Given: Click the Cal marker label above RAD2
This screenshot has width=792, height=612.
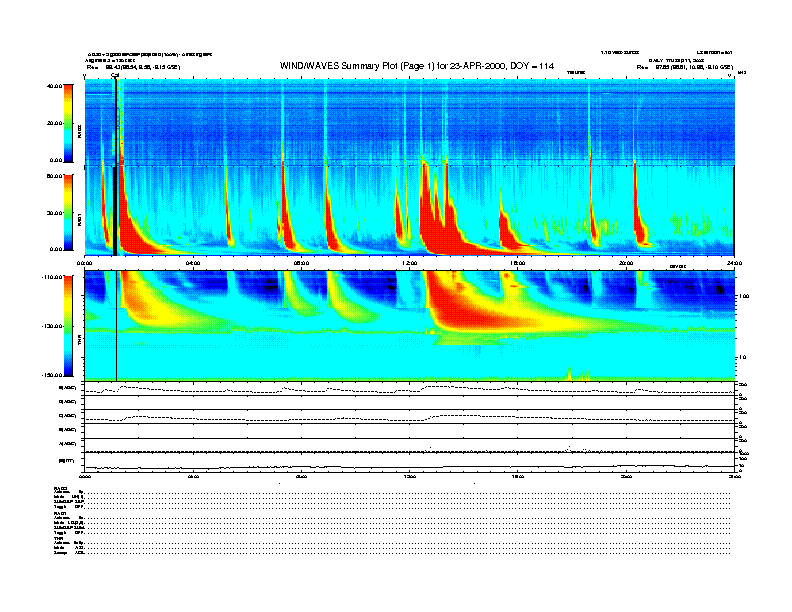Looking at the screenshot, I should pos(115,76).
